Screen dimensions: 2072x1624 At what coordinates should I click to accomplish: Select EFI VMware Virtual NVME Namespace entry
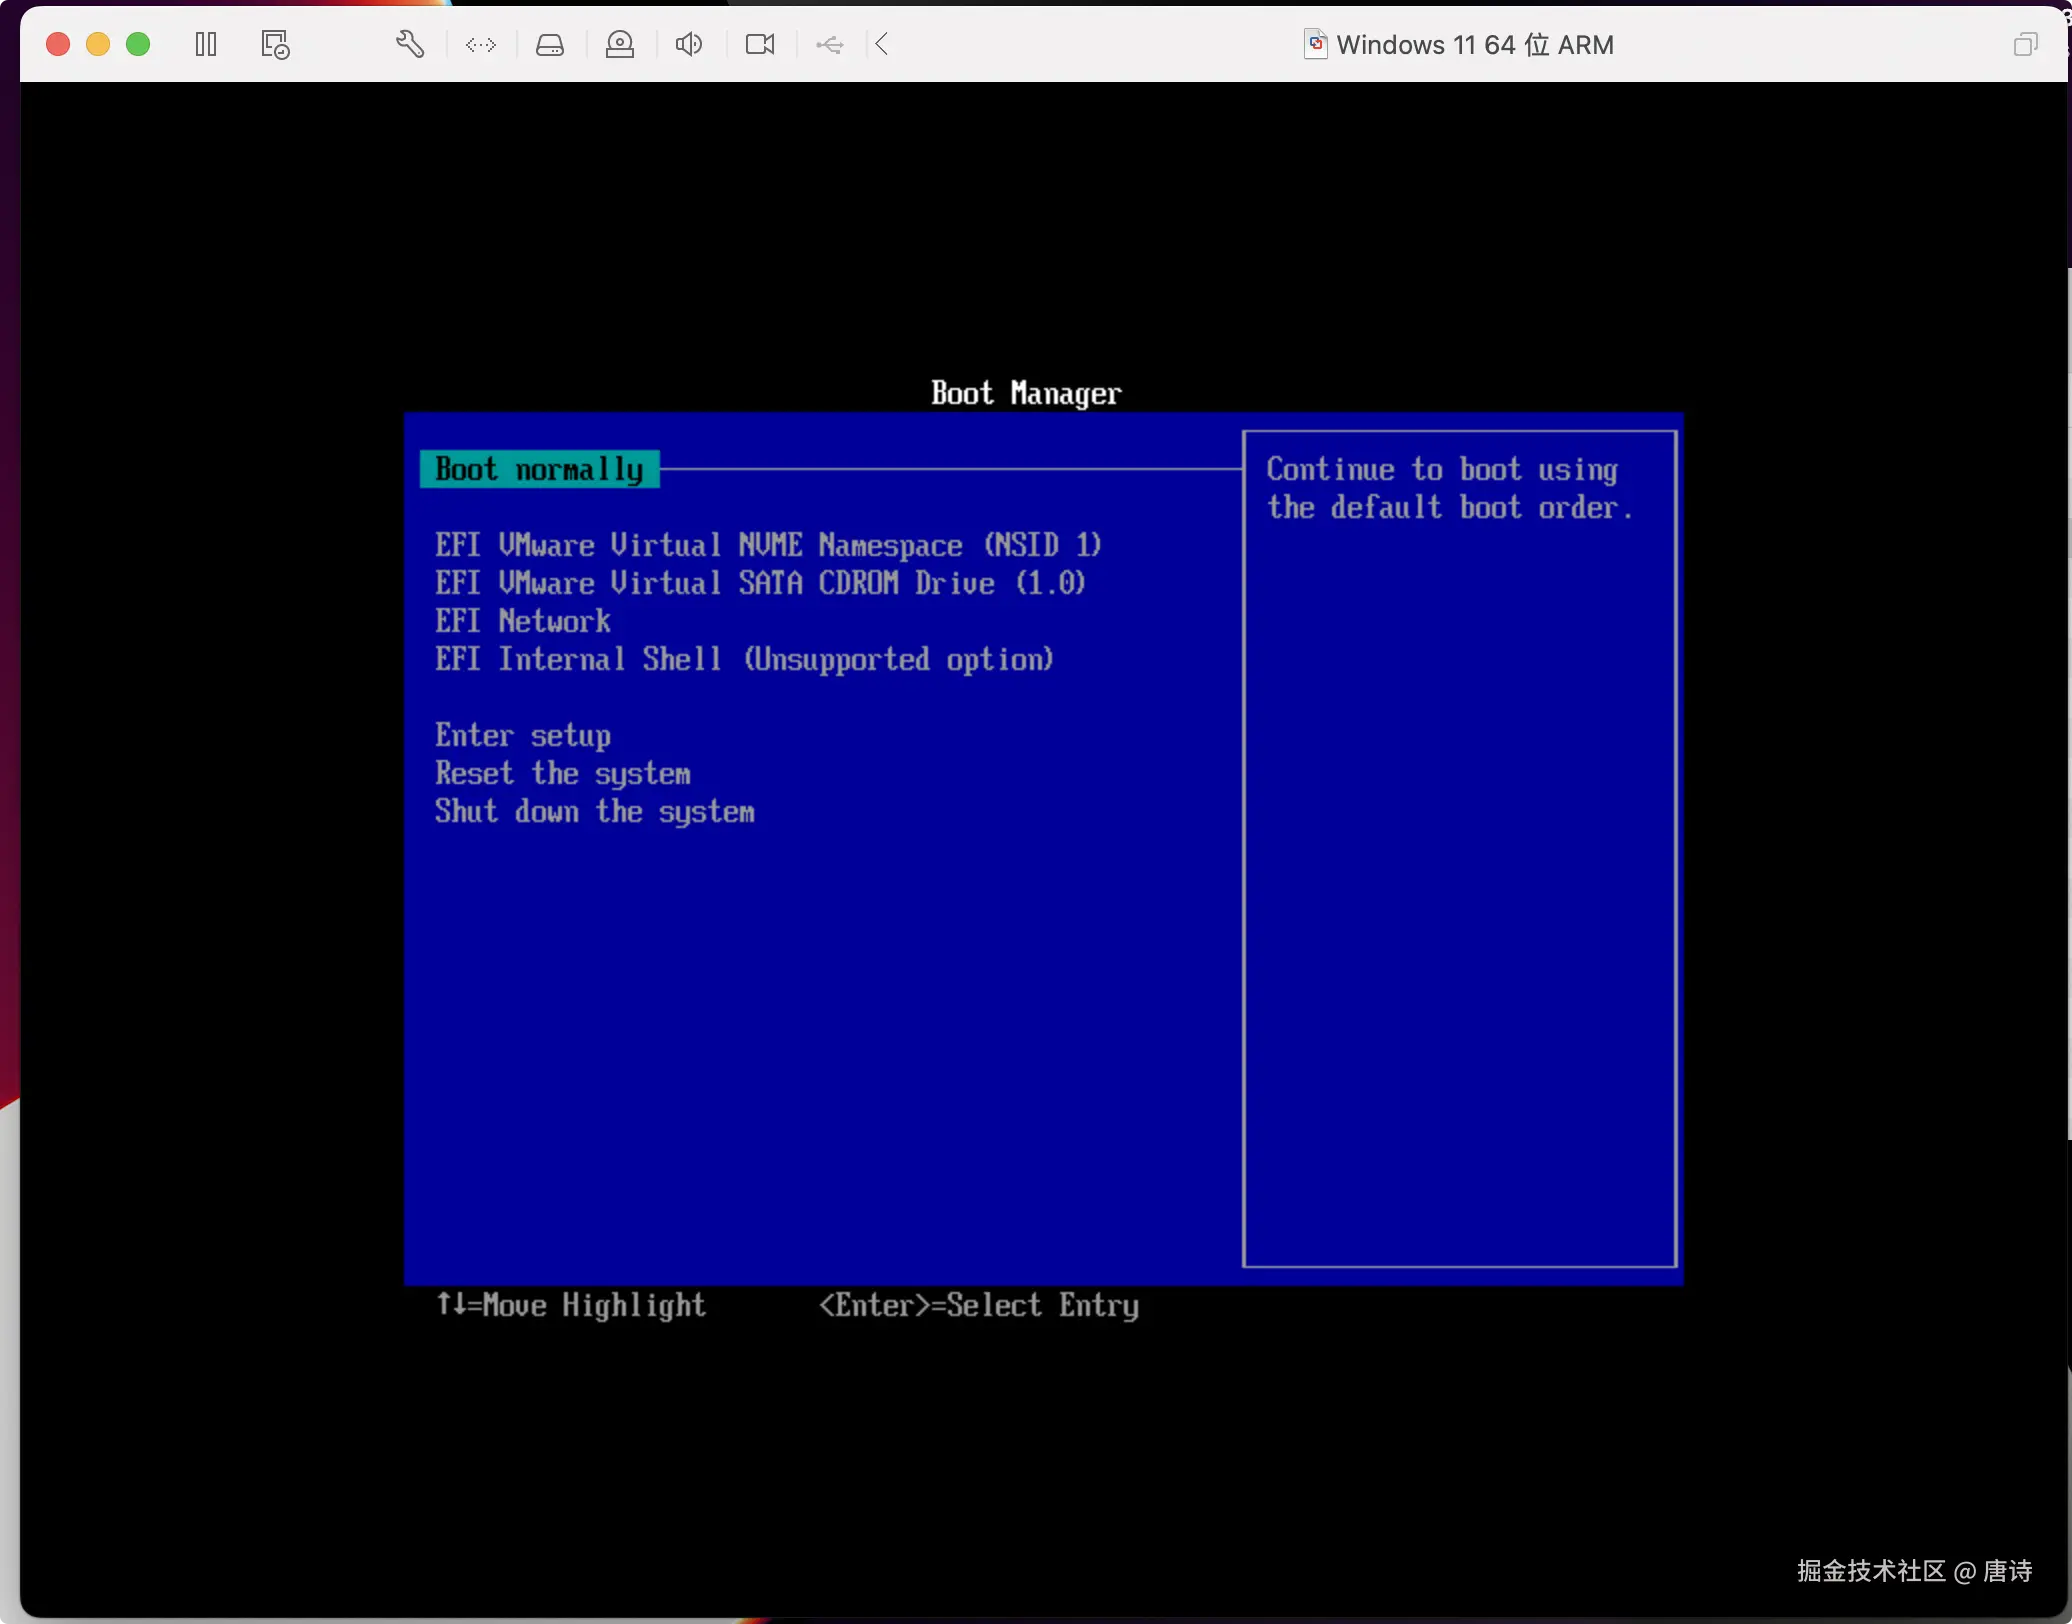coord(768,545)
